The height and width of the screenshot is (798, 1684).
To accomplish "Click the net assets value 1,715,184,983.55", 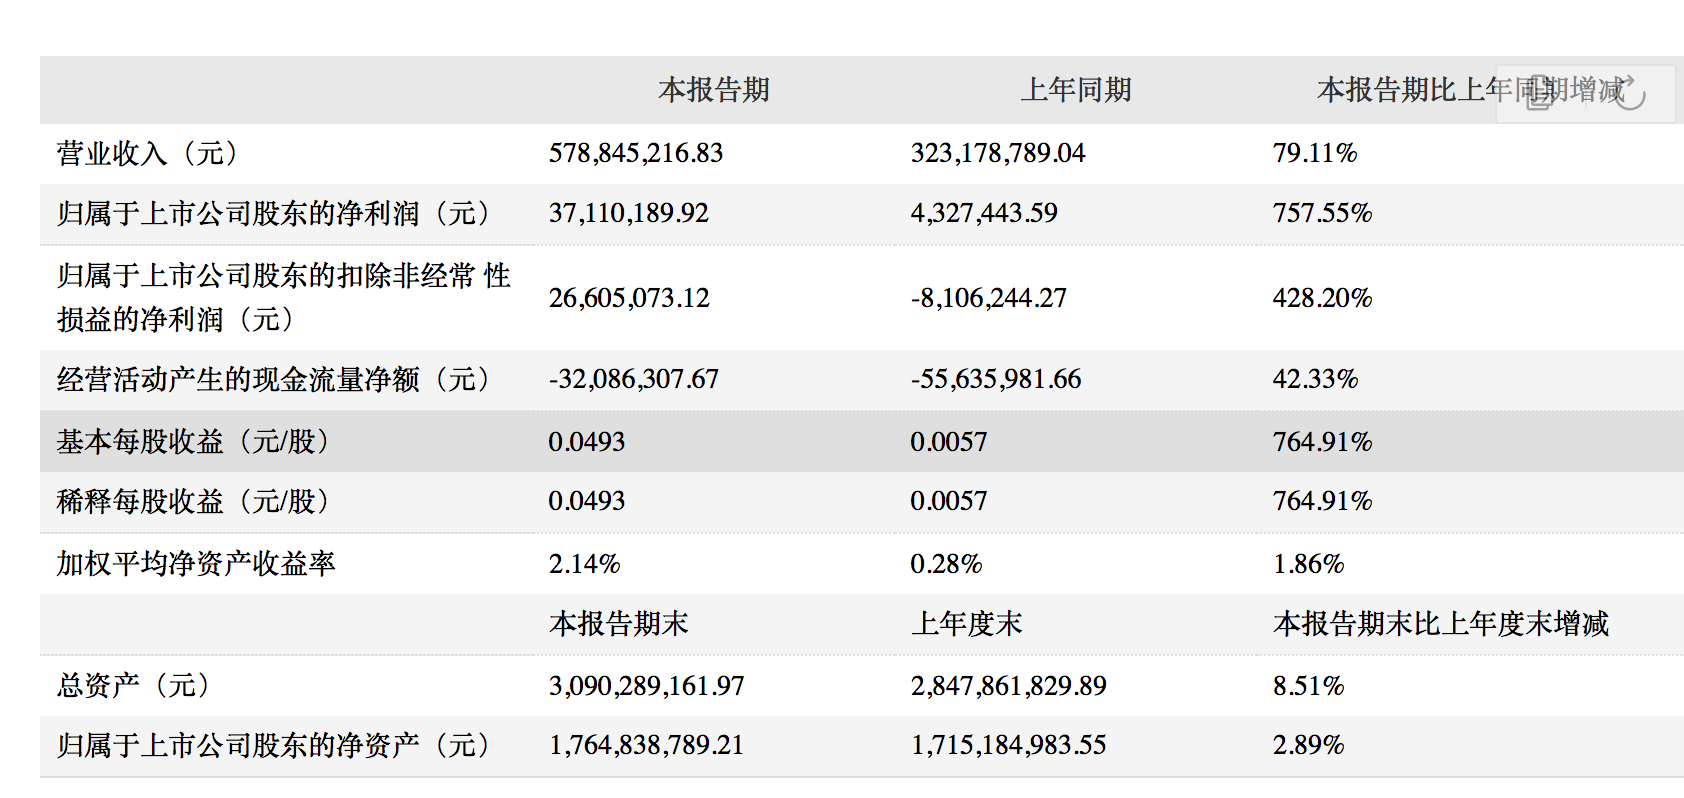I will 1009,745.
